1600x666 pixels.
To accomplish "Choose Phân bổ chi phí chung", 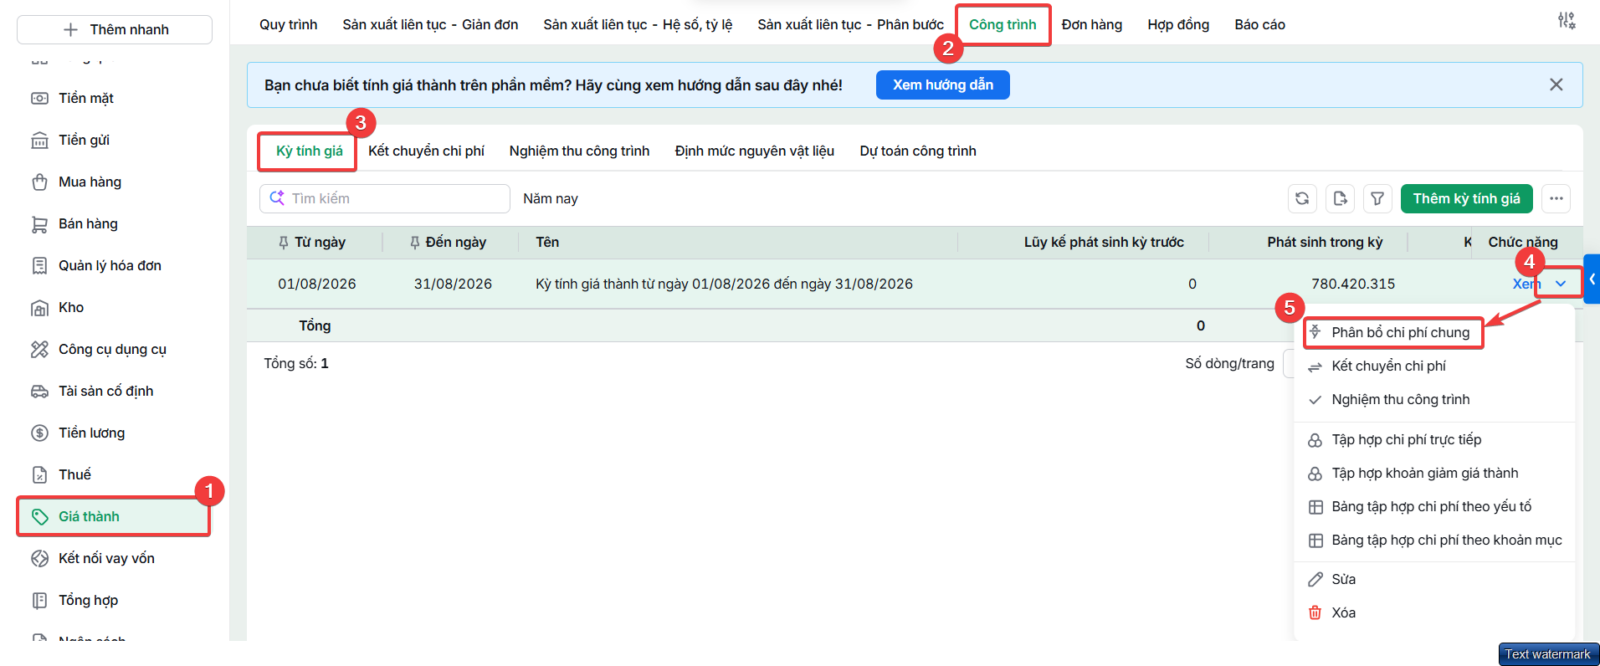I will point(1400,333).
